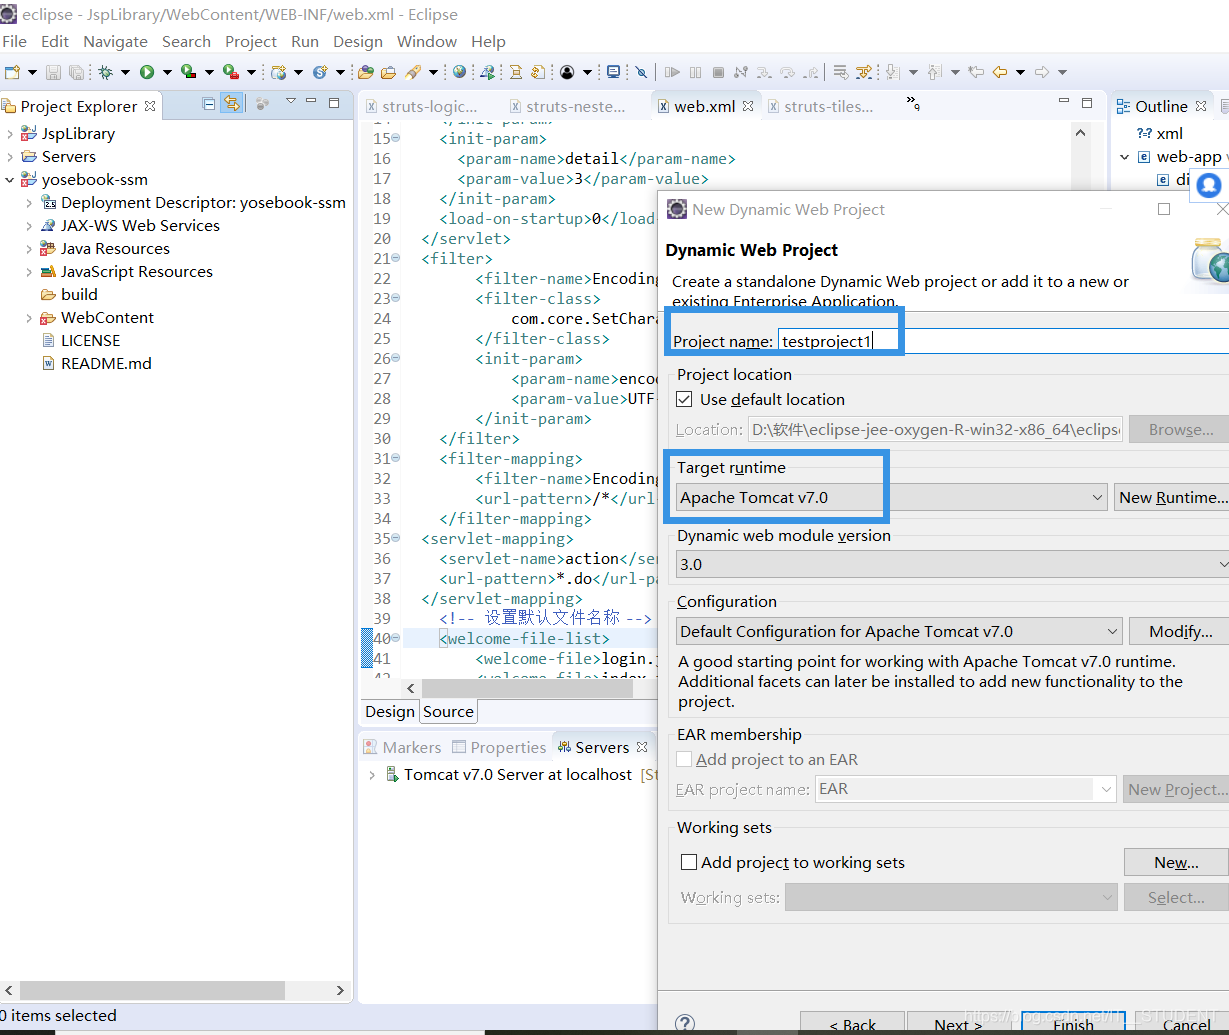Expand the Tomcat v7.0 Server entry

(372, 775)
